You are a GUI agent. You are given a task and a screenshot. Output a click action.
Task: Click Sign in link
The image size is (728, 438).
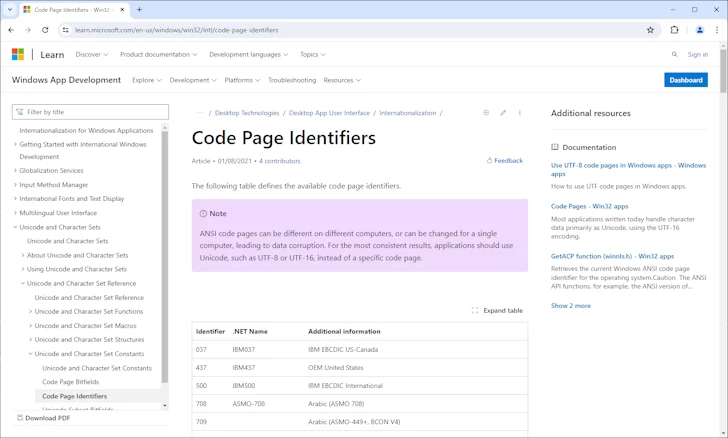click(697, 54)
